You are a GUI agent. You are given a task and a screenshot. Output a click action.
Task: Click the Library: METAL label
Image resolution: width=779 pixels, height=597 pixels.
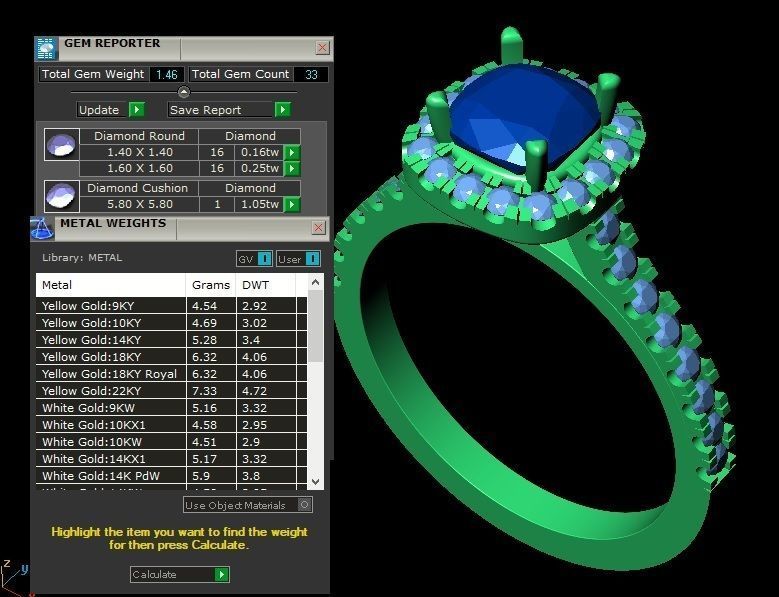point(82,258)
